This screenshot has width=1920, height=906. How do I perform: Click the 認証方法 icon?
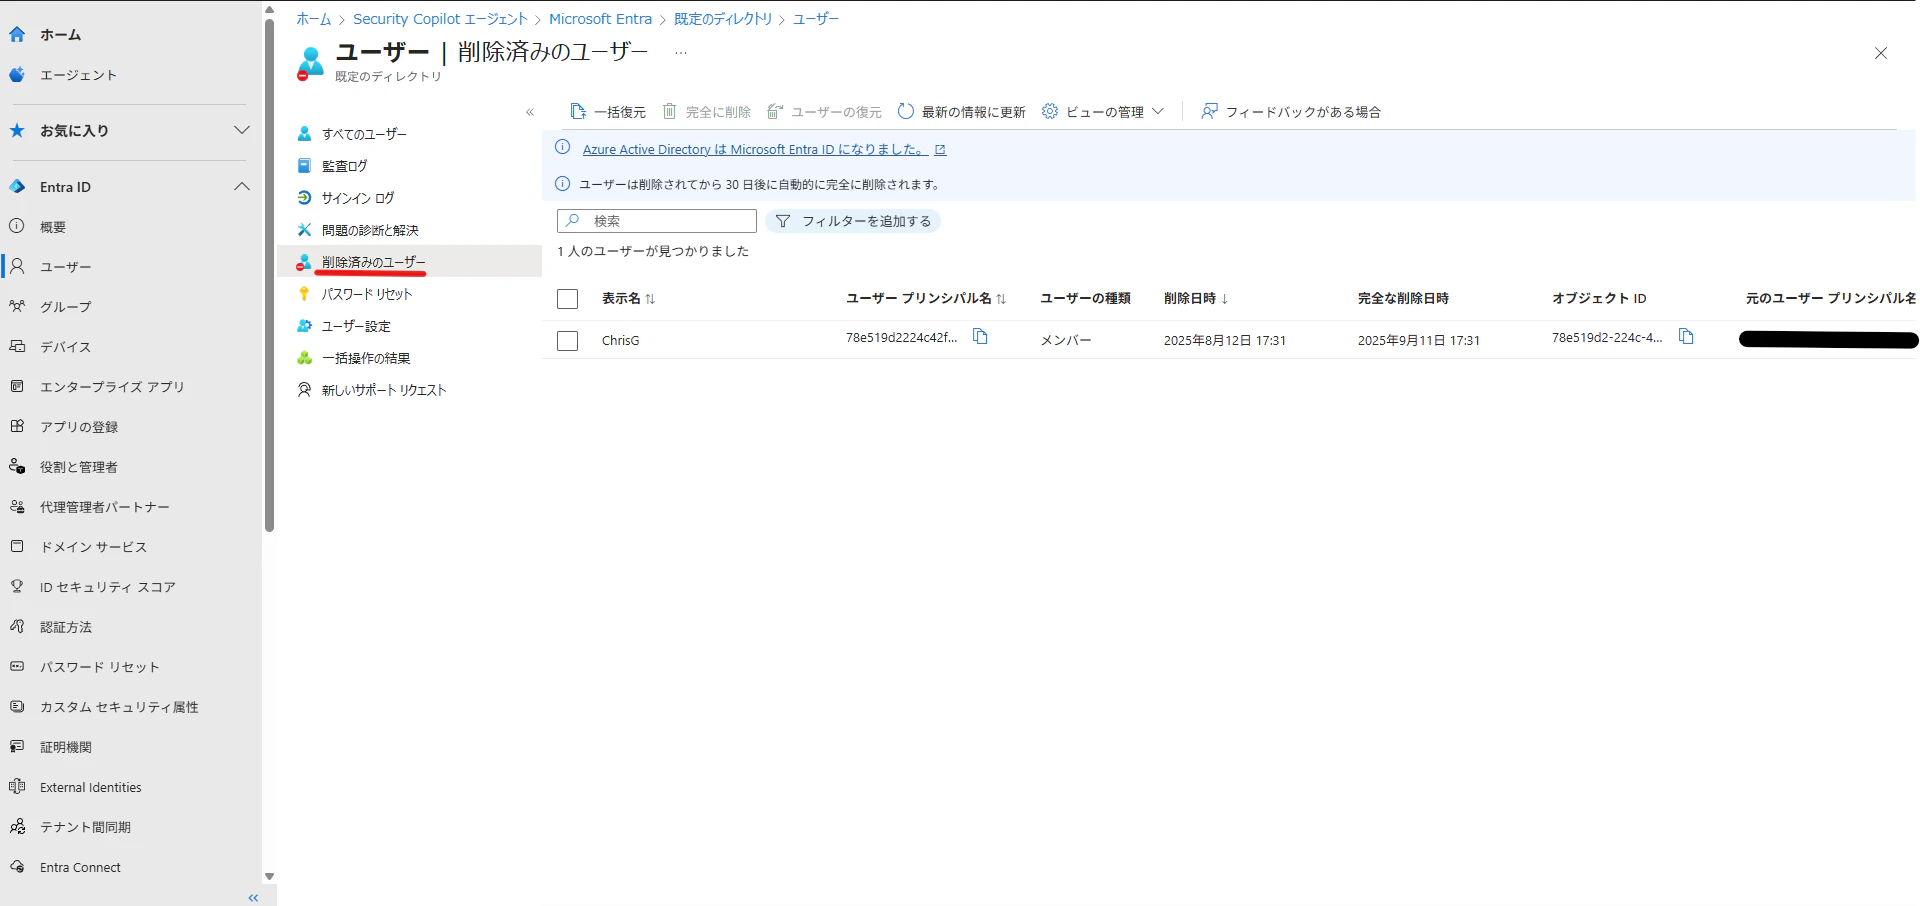point(17,626)
